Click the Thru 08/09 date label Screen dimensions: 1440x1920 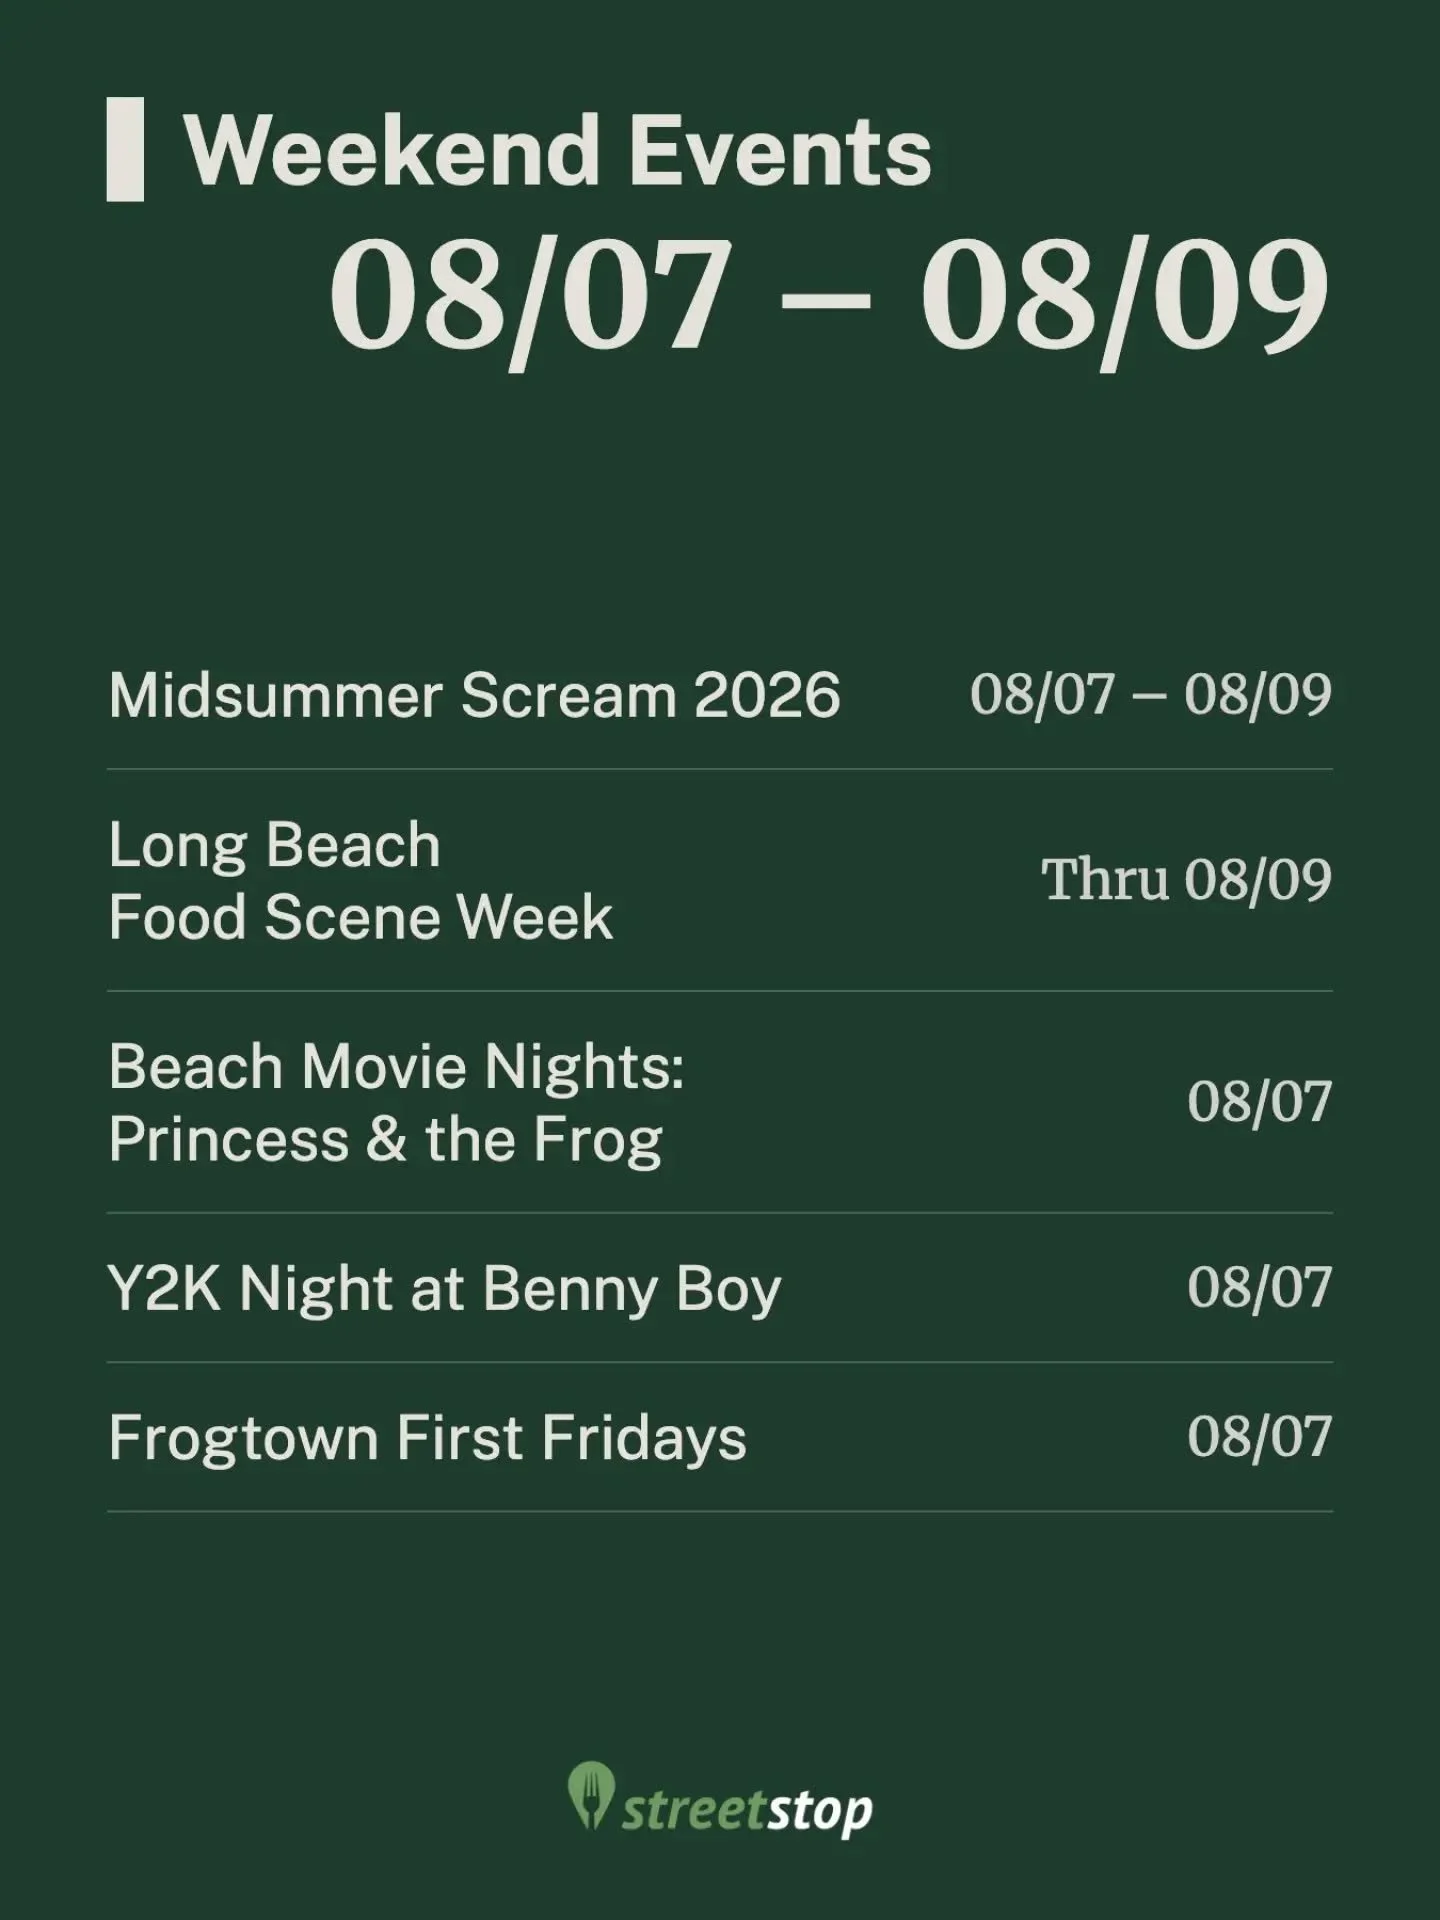point(1187,880)
